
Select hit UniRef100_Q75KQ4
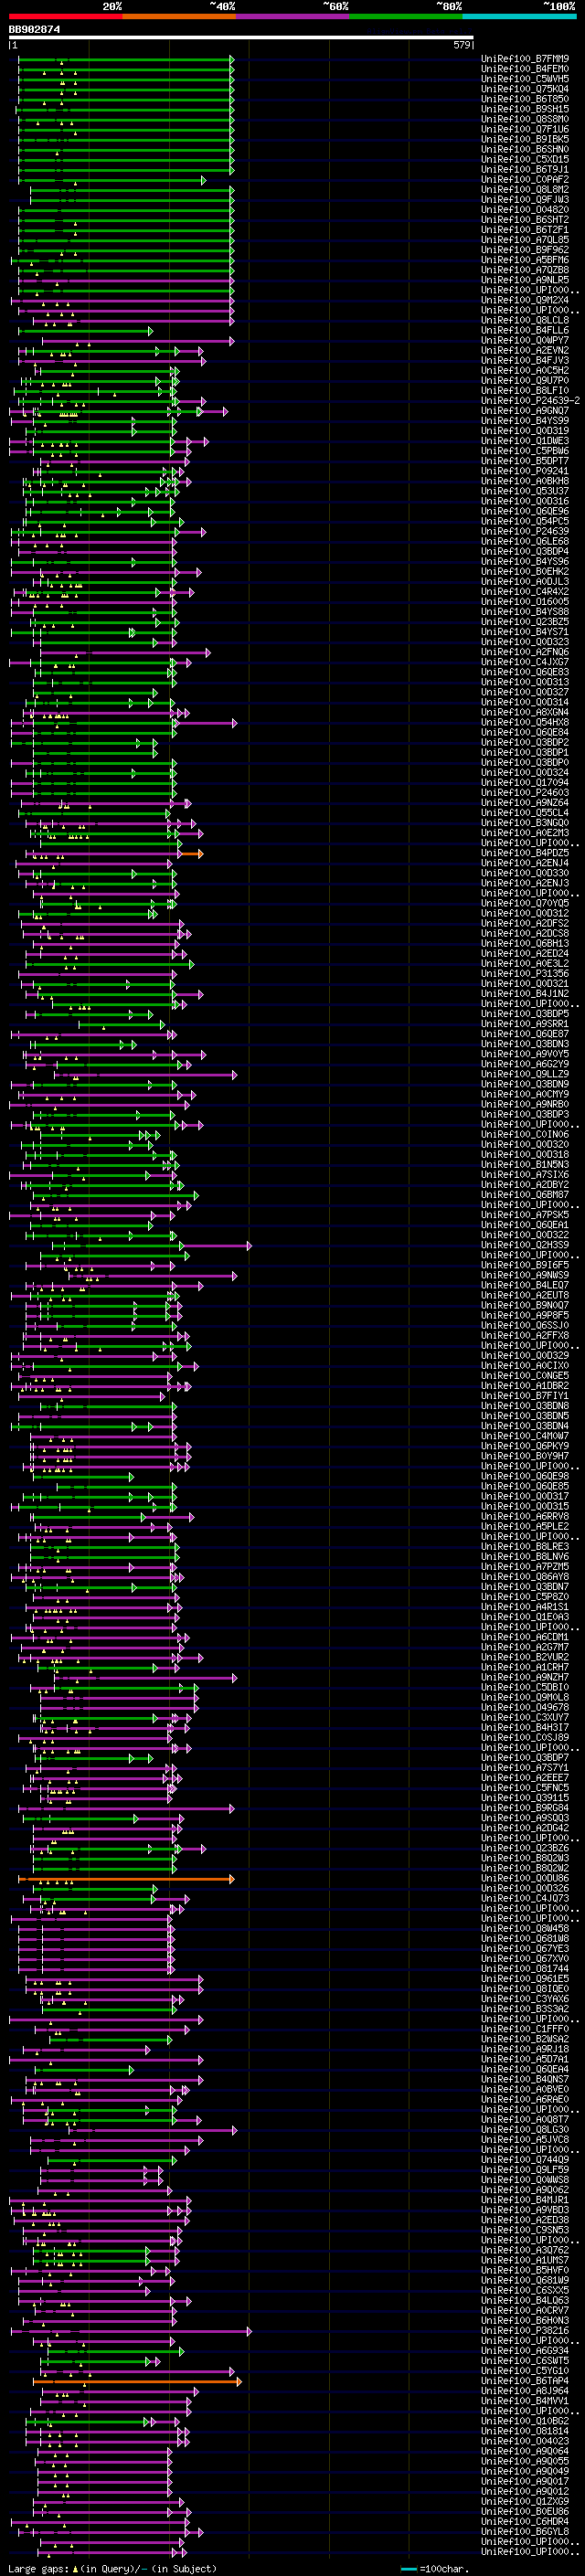pyautogui.click(x=525, y=89)
